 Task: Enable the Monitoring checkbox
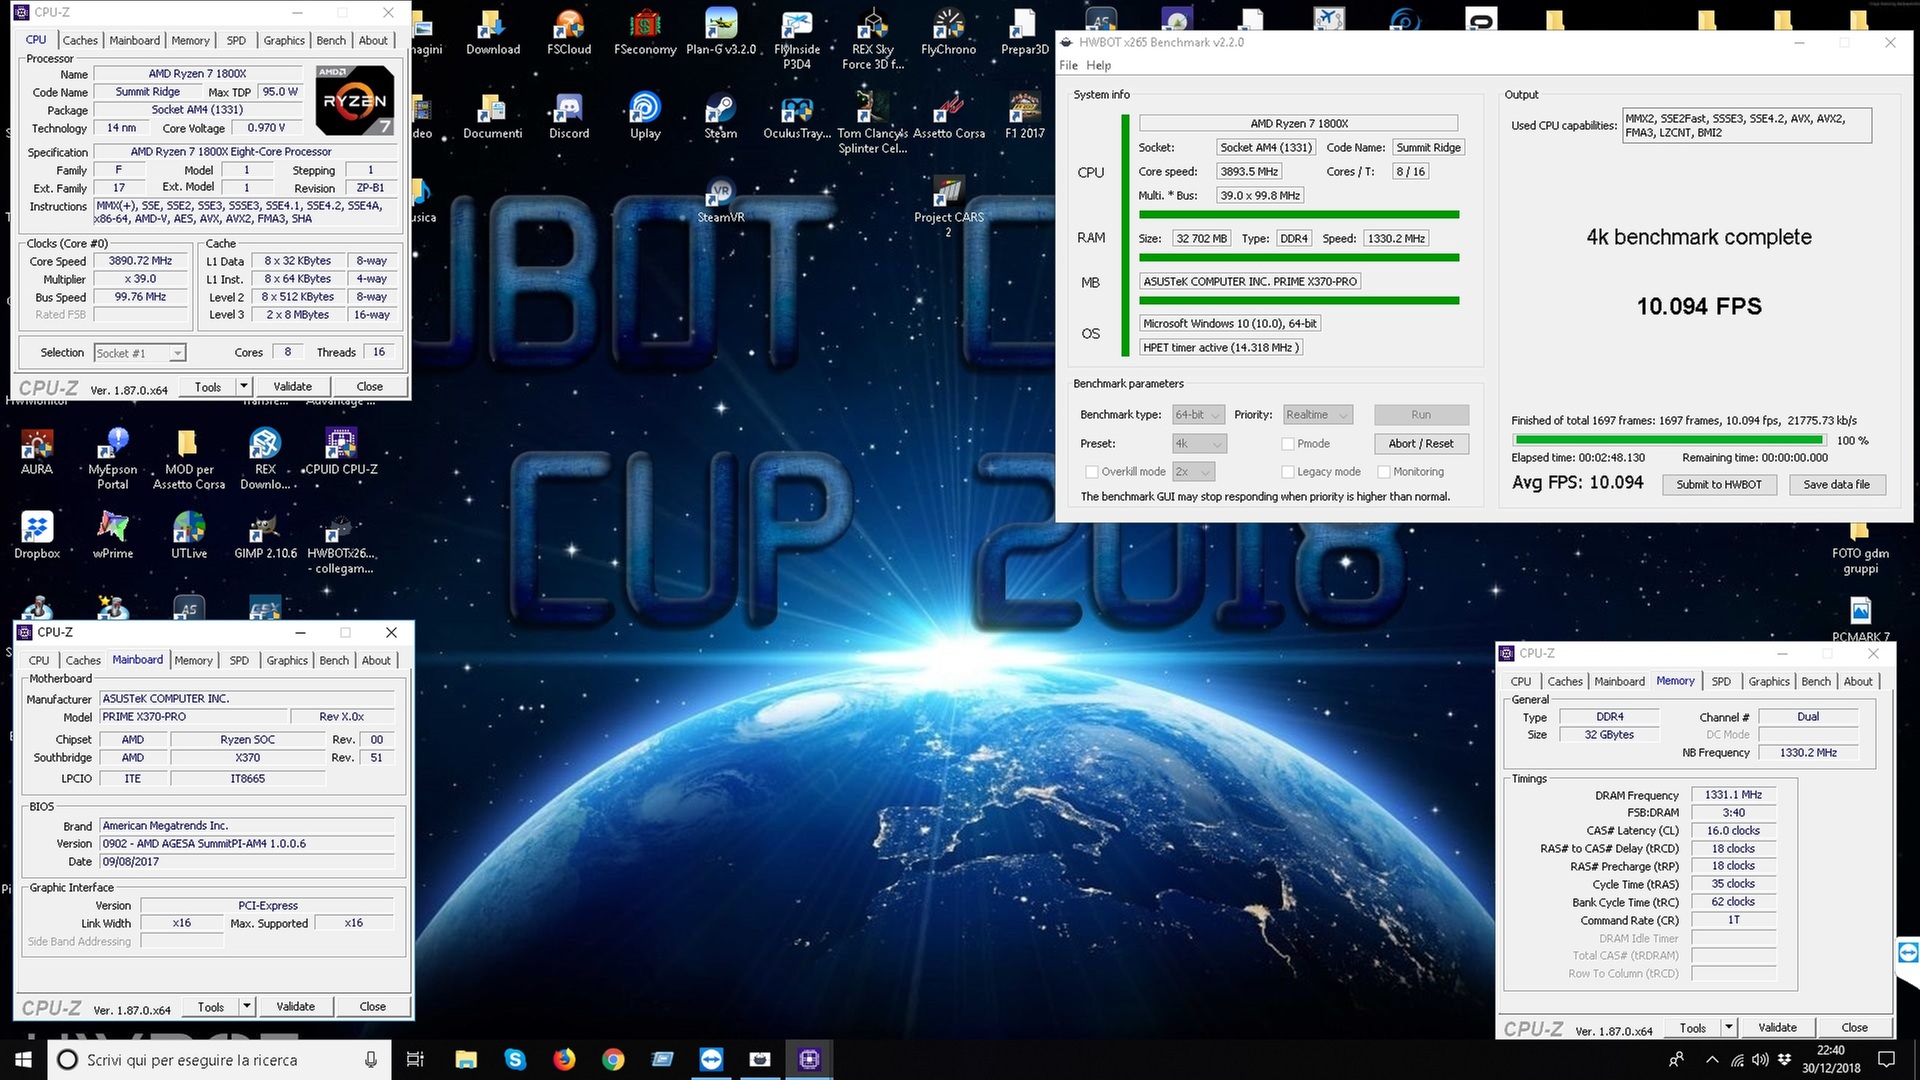coord(1384,472)
